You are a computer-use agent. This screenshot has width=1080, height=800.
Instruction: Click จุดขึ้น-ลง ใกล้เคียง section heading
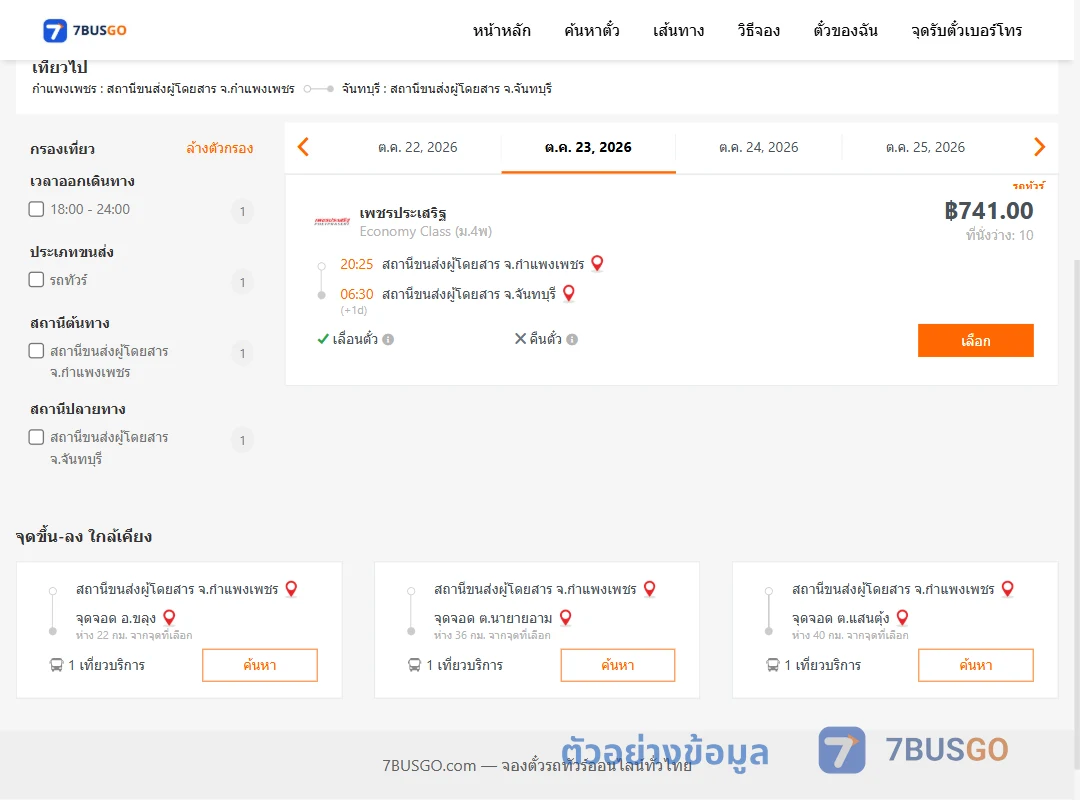84,536
